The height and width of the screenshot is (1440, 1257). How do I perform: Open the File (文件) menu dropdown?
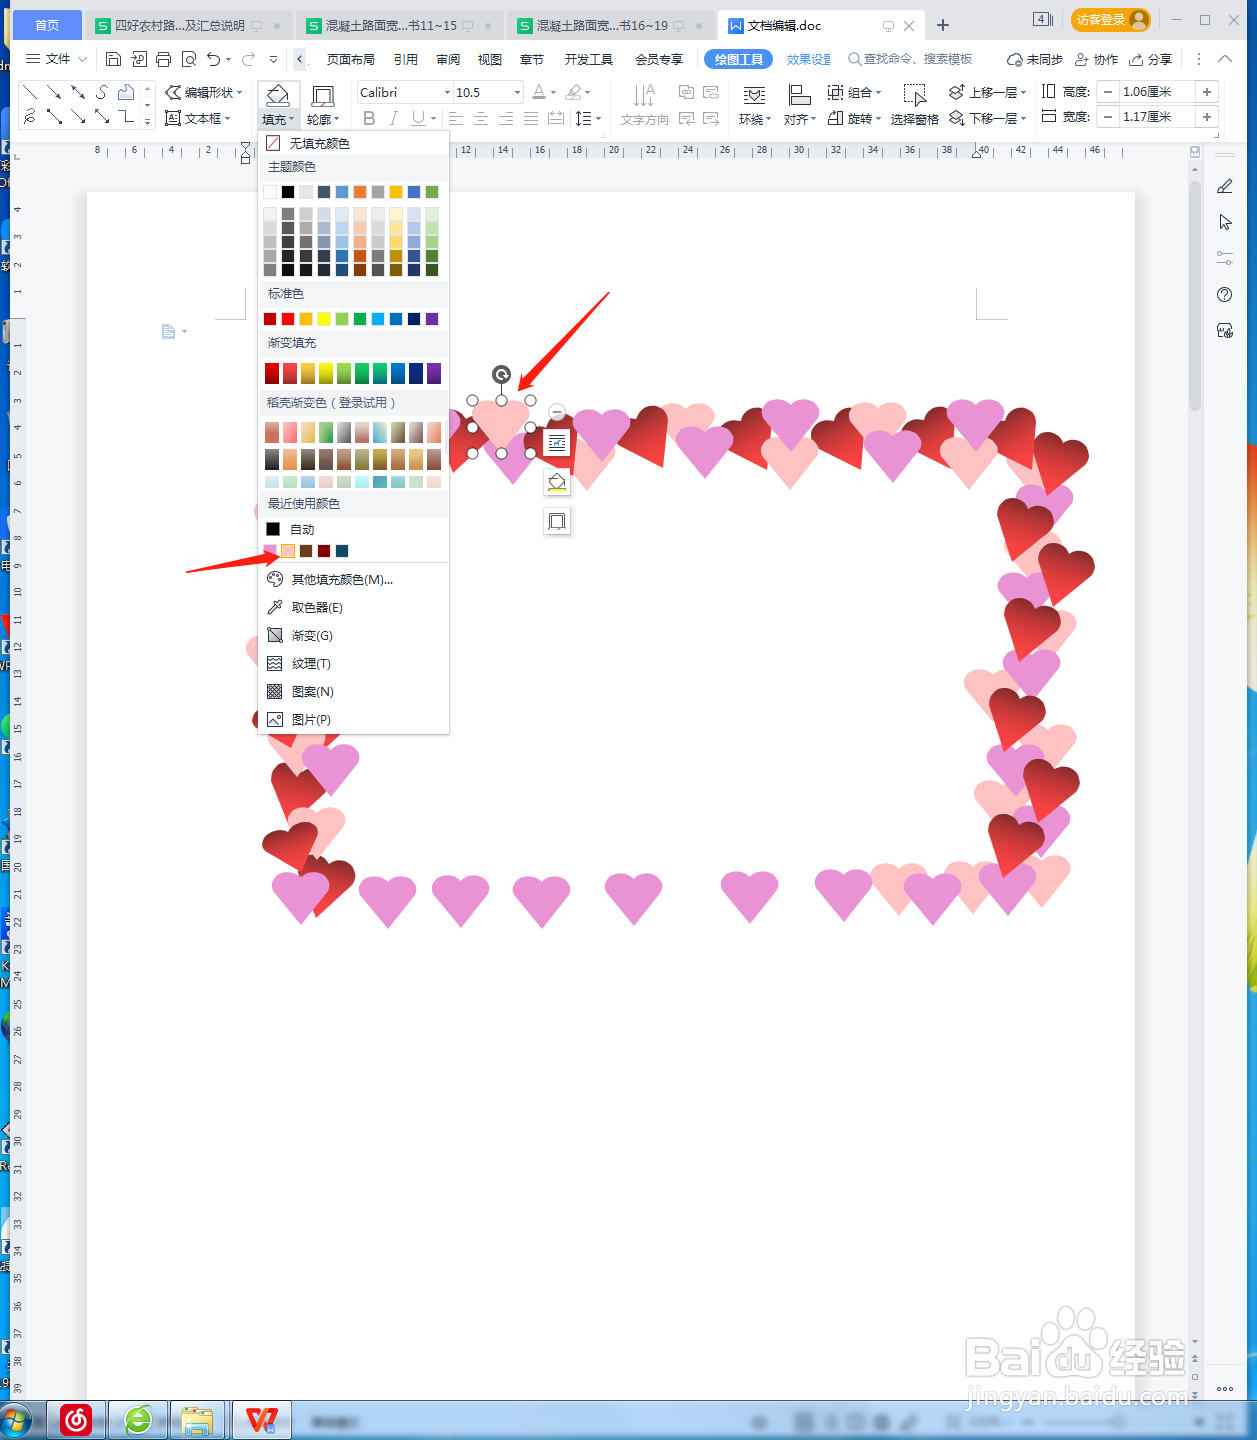pyautogui.click(x=57, y=59)
